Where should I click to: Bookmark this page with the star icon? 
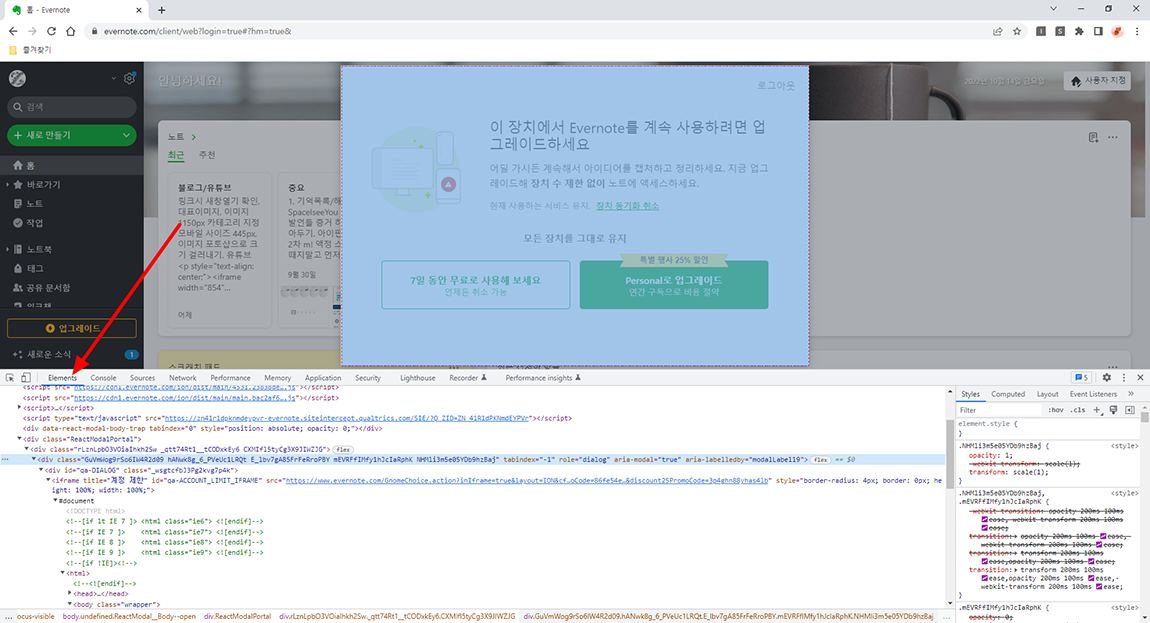point(1017,32)
